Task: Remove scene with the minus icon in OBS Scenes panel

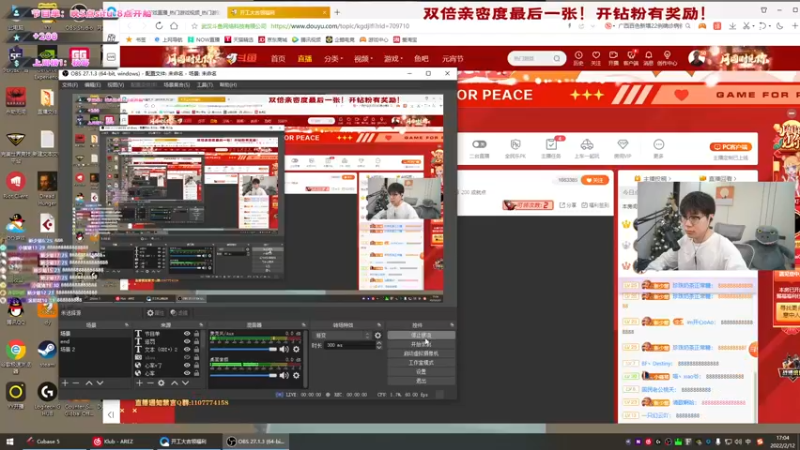Action: [x=76, y=383]
